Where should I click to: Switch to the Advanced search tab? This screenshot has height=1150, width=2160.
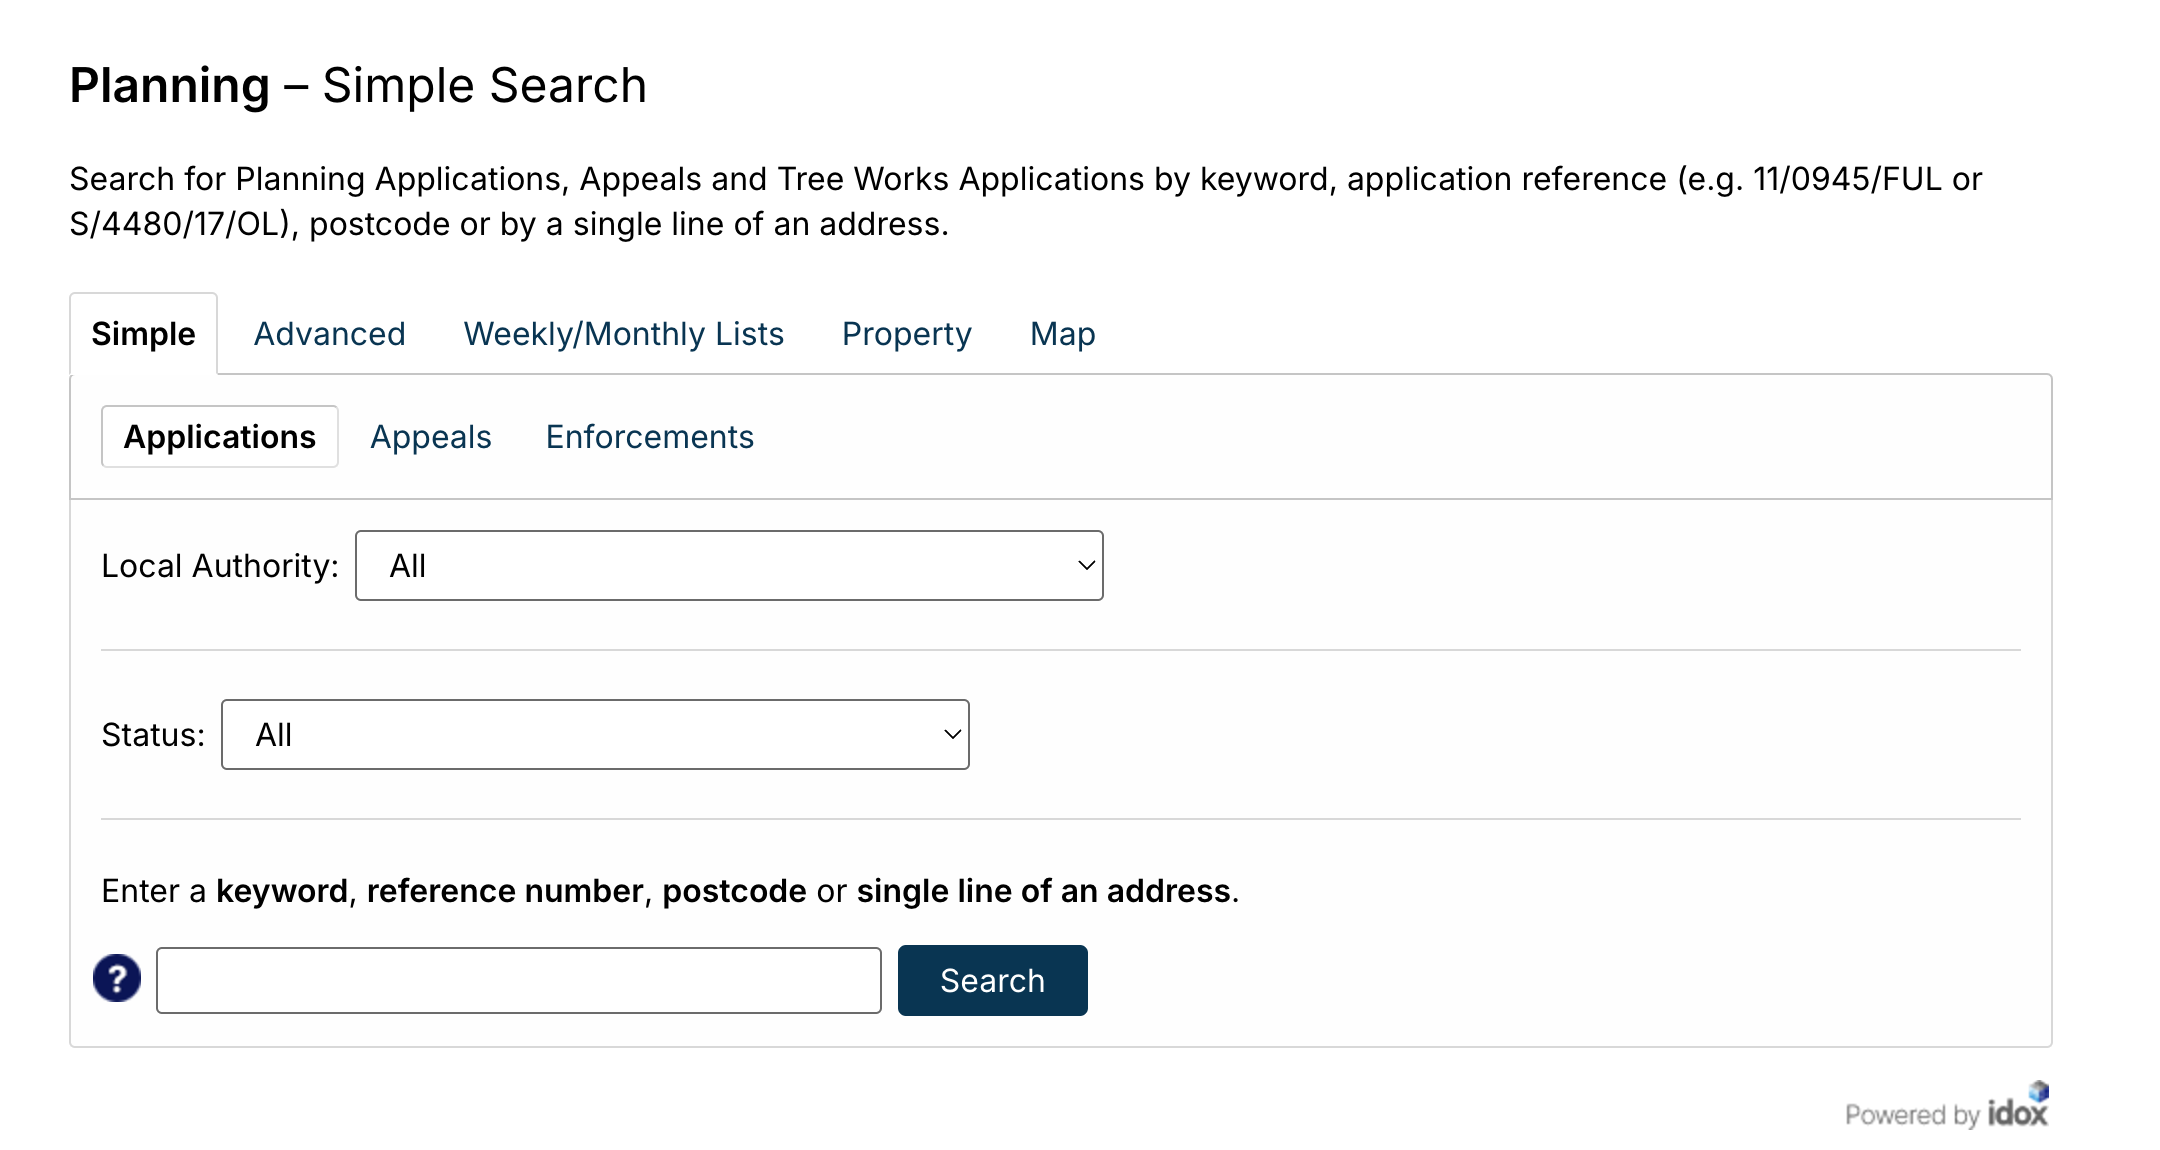point(330,334)
